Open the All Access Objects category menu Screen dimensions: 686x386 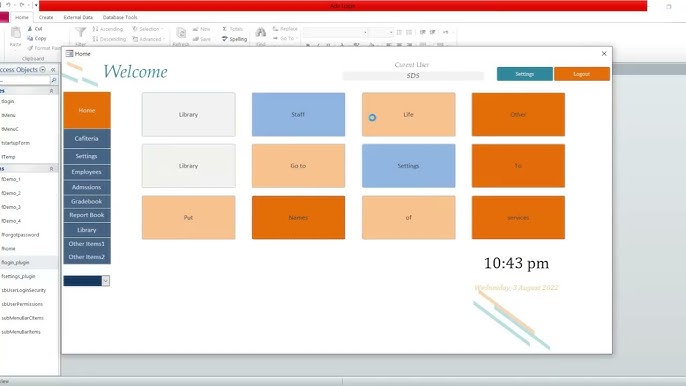click(x=42, y=70)
